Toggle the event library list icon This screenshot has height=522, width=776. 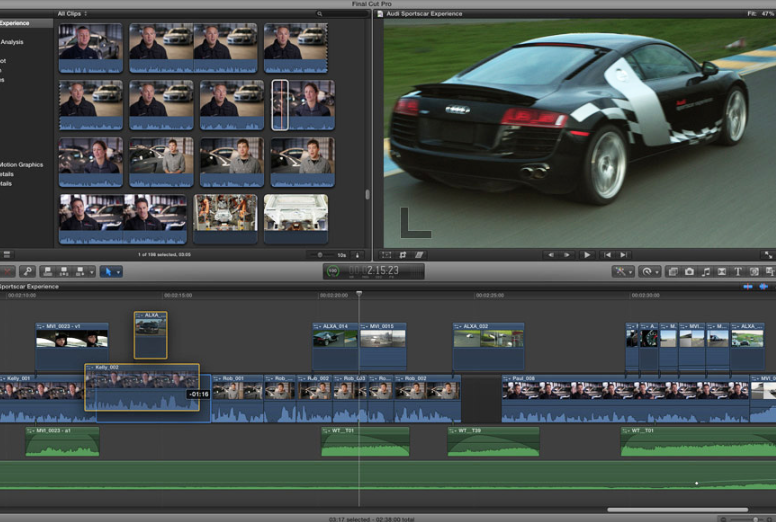(x=7, y=254)
